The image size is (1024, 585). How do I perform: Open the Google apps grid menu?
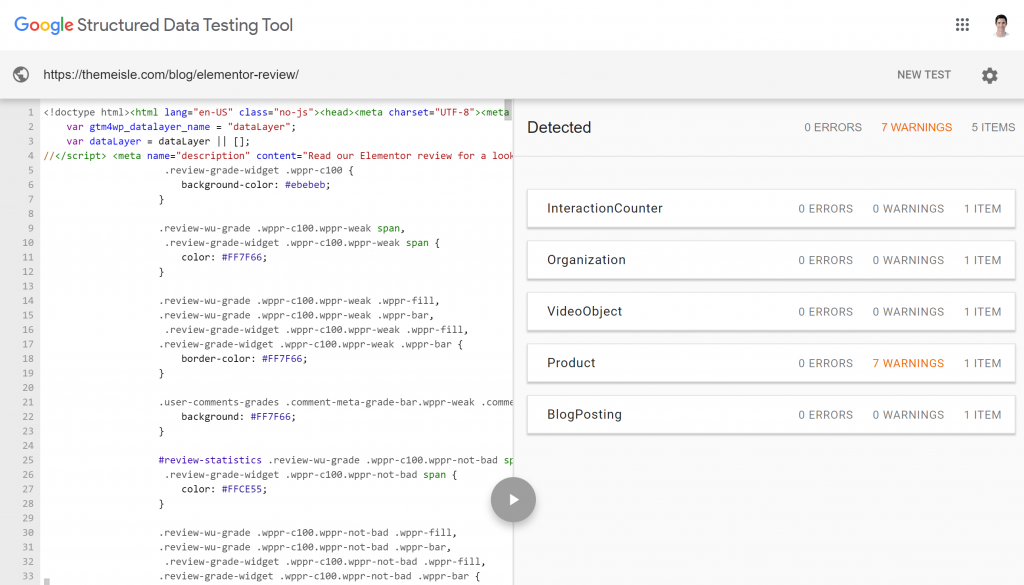pyautogui.click(x=962, y=25)
